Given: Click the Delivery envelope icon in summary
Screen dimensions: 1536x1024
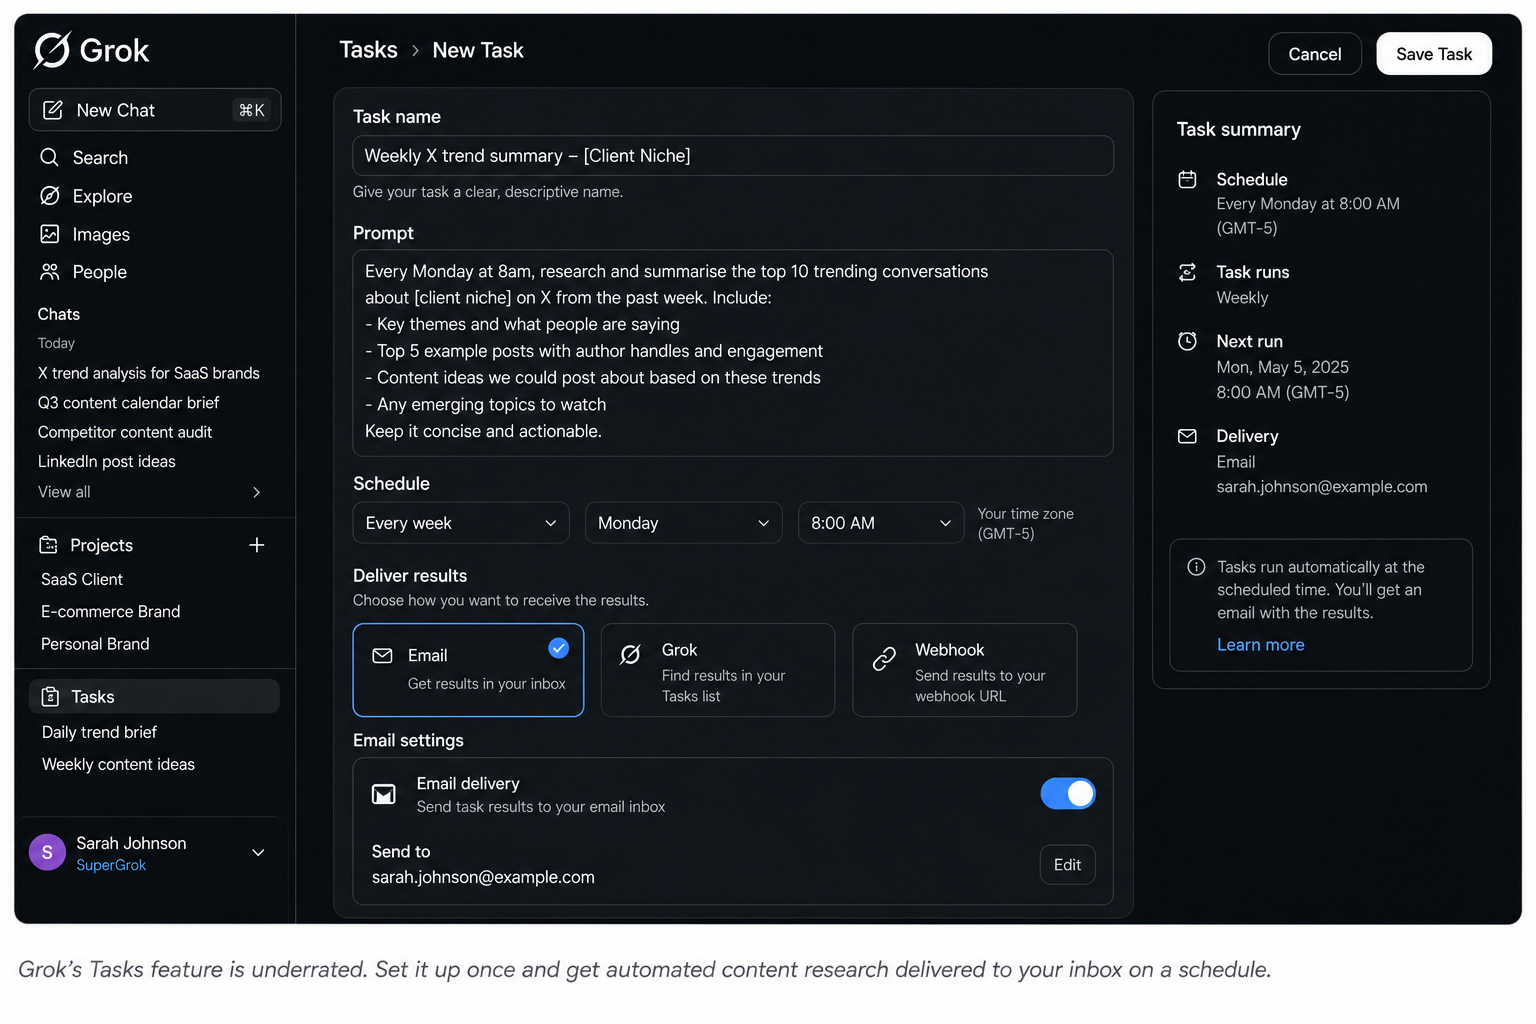Looking at the screenshot, I should click(1187, 436).
